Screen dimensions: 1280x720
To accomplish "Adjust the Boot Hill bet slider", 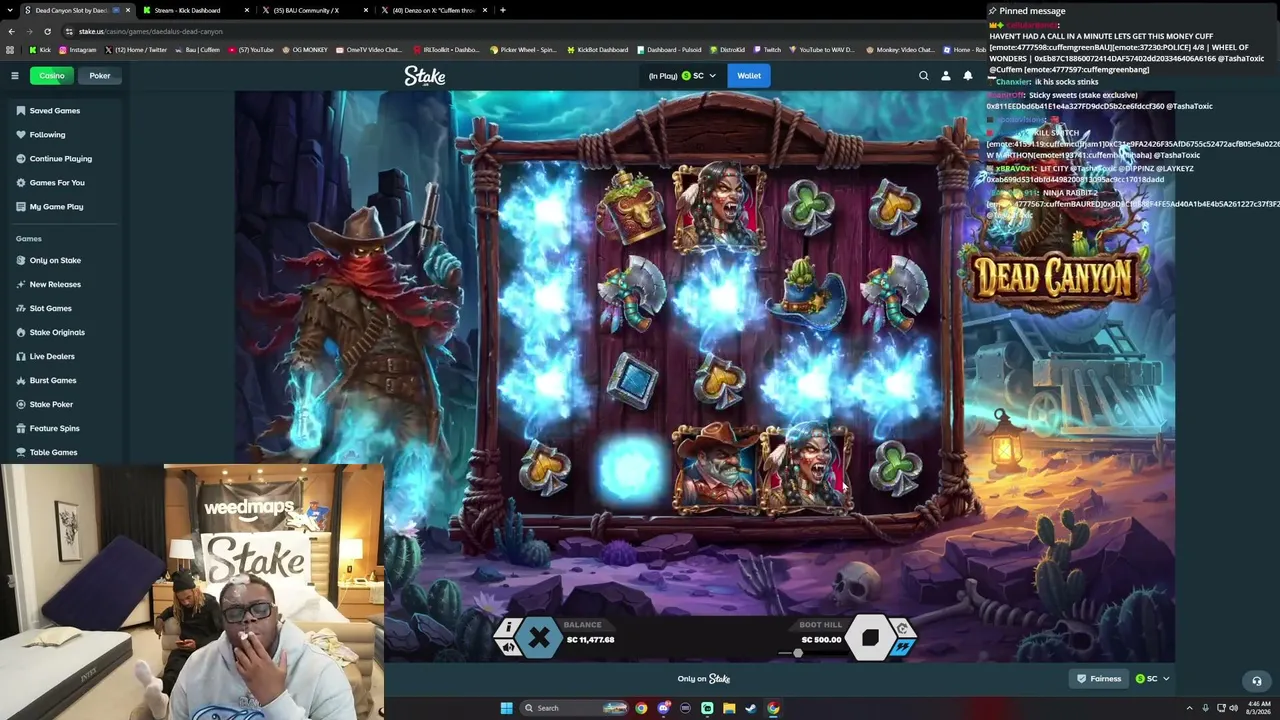I will click(797, 653).
